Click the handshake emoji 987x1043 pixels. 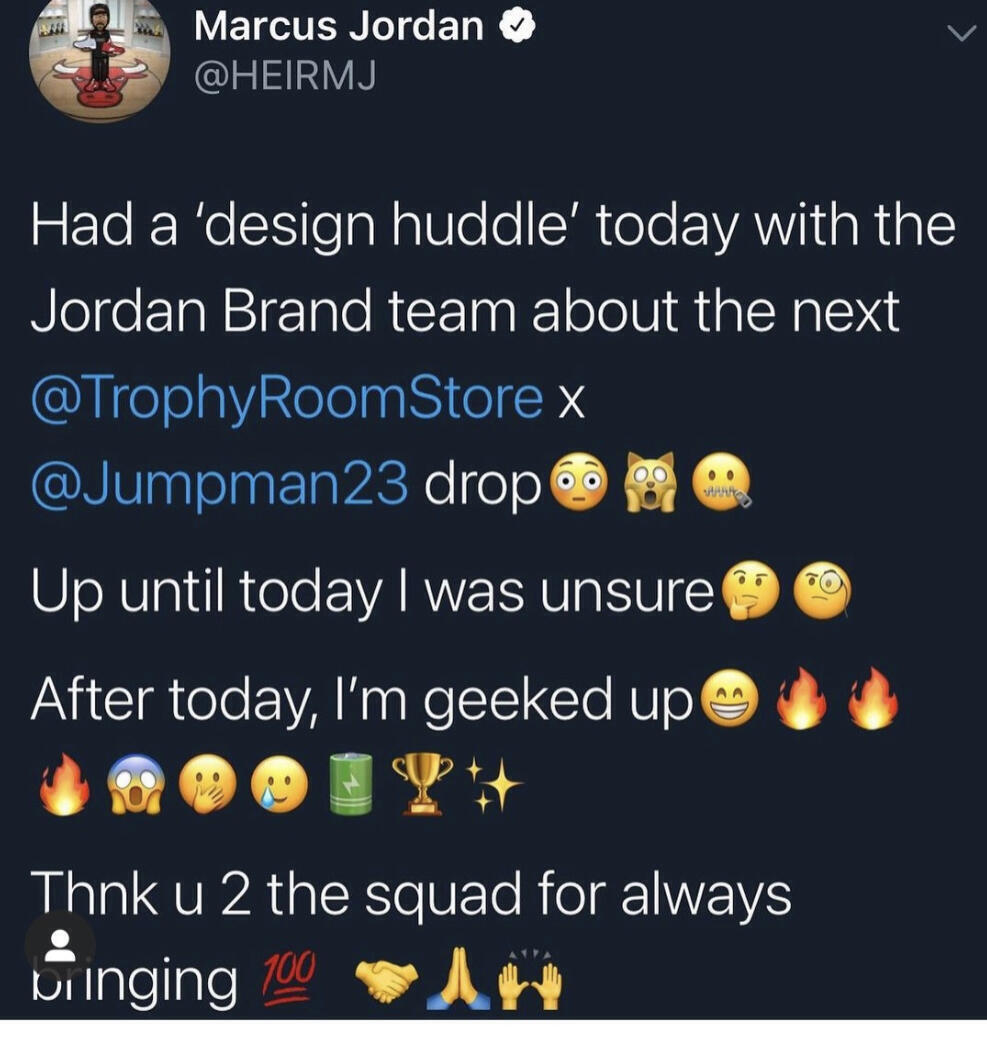coord(386,981)
